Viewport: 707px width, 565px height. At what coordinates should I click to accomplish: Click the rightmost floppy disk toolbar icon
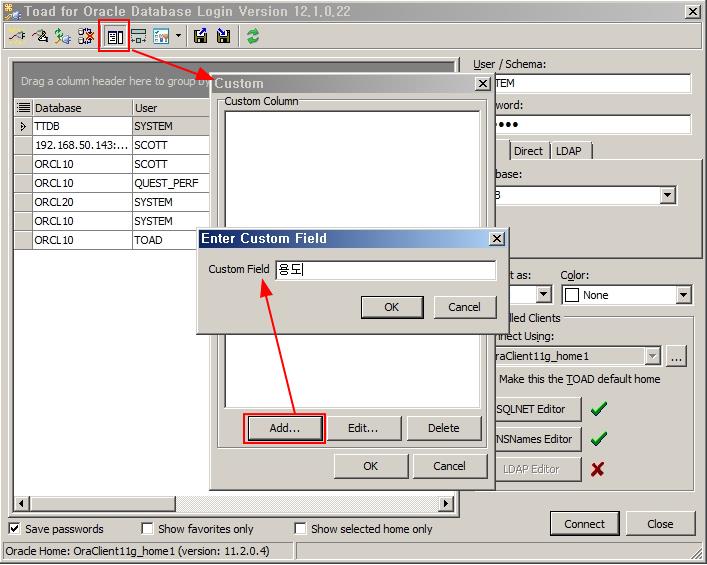(x=224, y=37)
